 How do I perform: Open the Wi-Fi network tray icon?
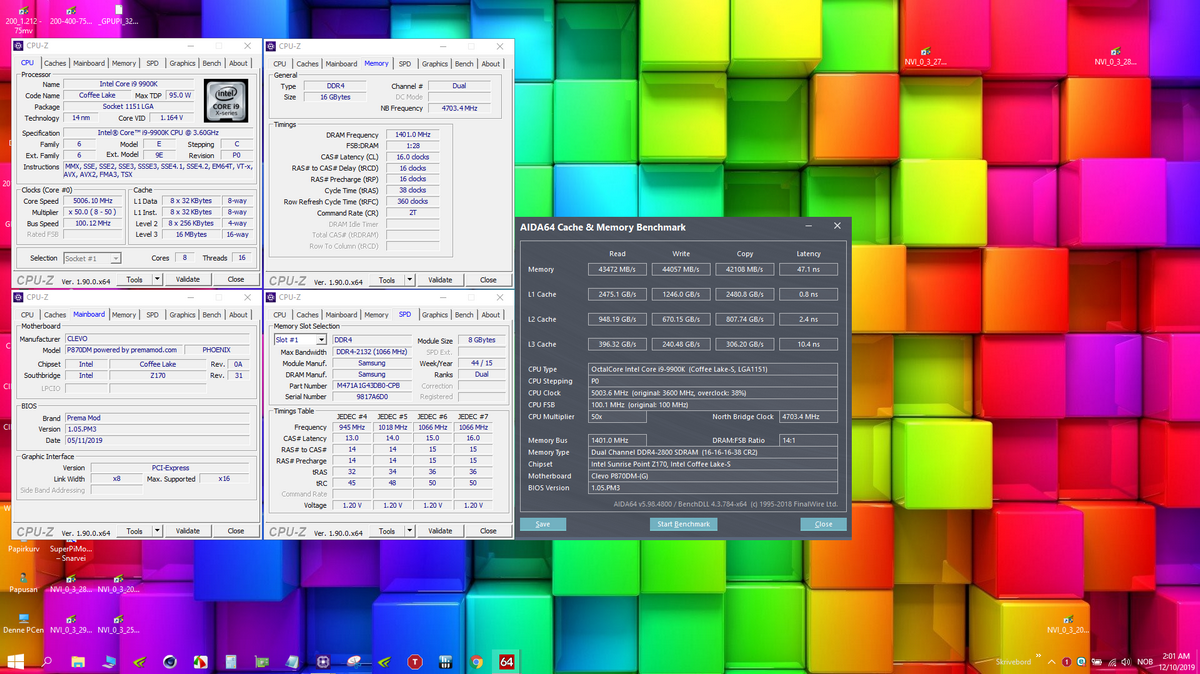point(1111,662)
